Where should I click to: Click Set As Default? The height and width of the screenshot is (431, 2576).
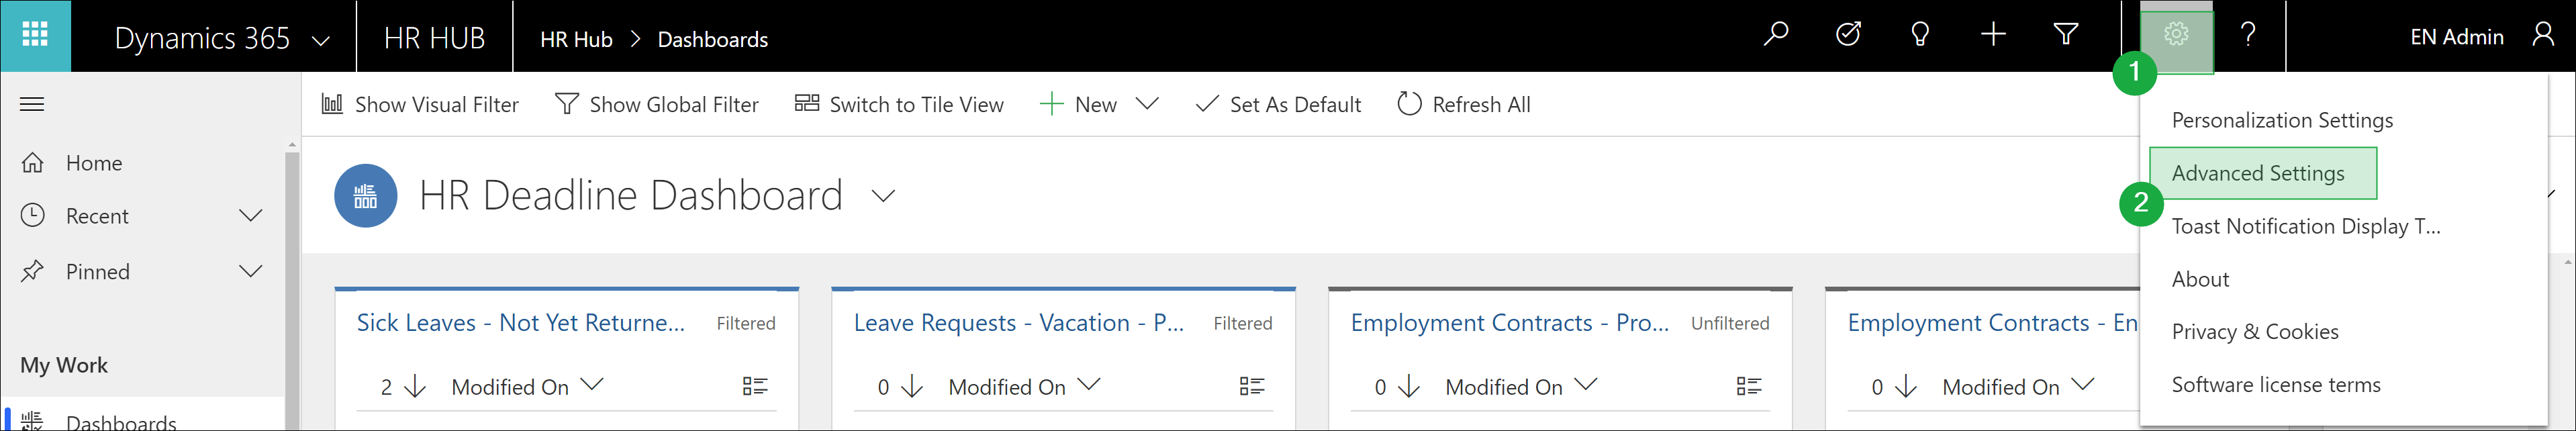1278,103
